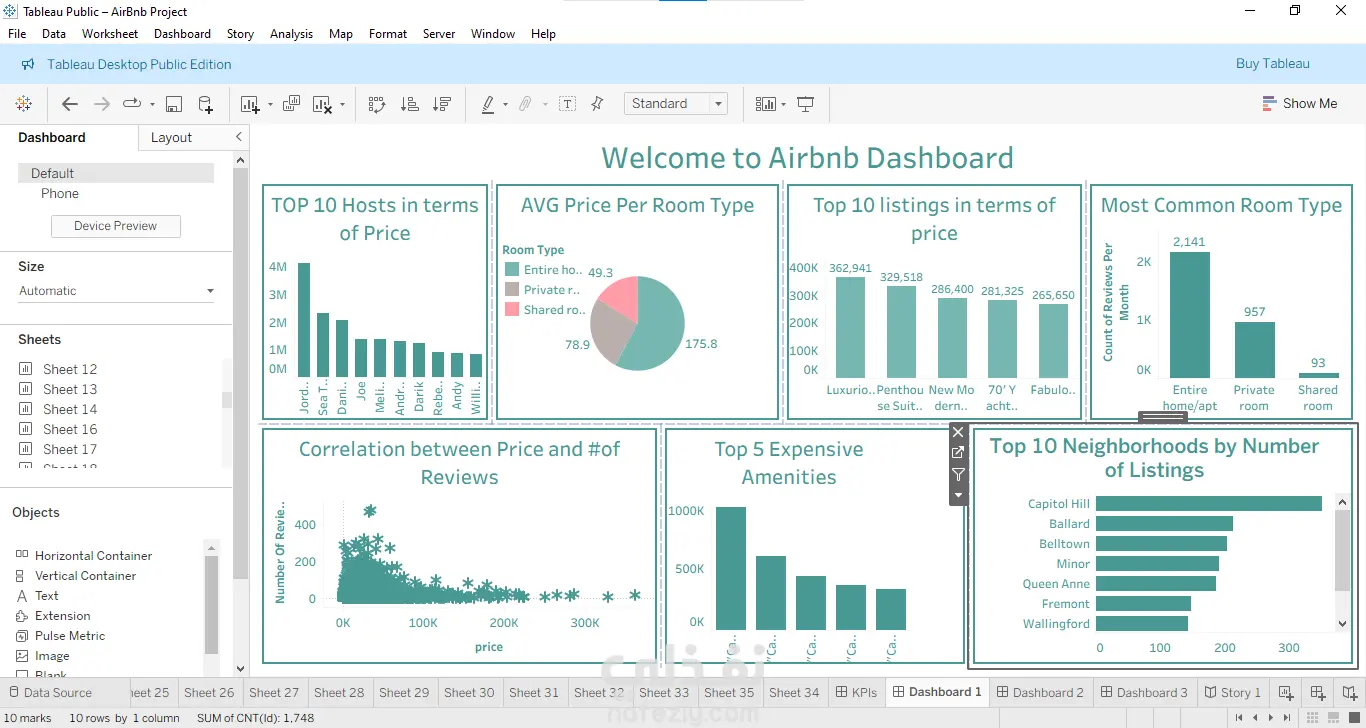The height and width of the screenshot is (728, 1366).
Task: Open the Size Automatic dropdown
Action: [x=117, y=291]
